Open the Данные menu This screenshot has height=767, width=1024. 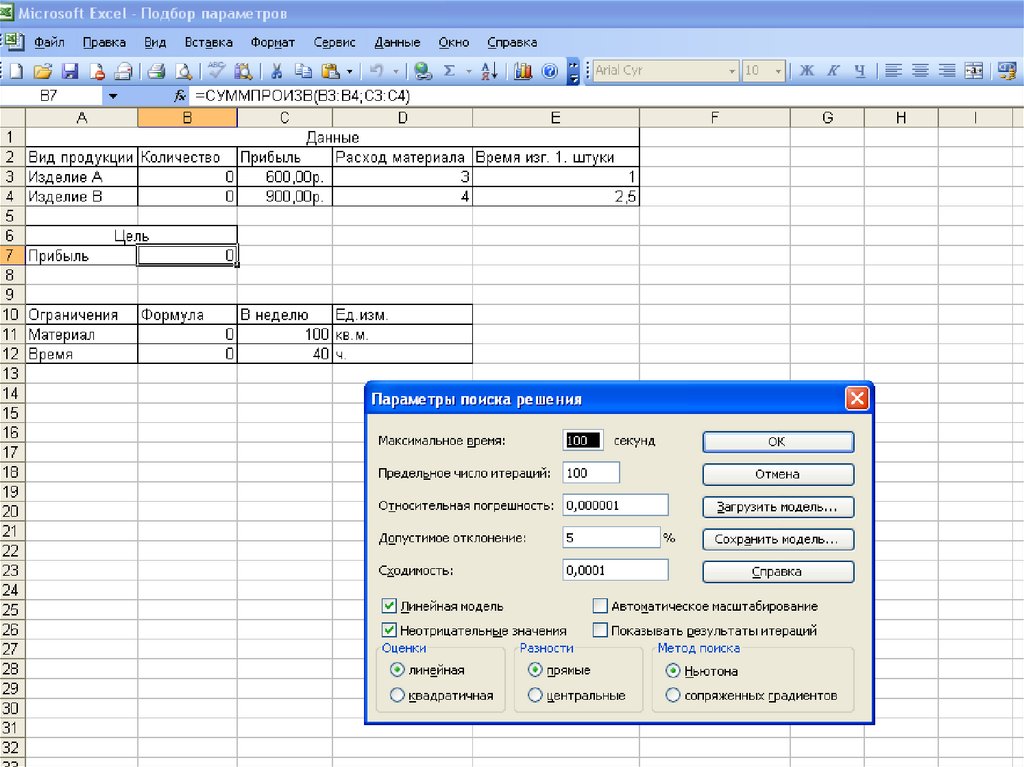397,43
